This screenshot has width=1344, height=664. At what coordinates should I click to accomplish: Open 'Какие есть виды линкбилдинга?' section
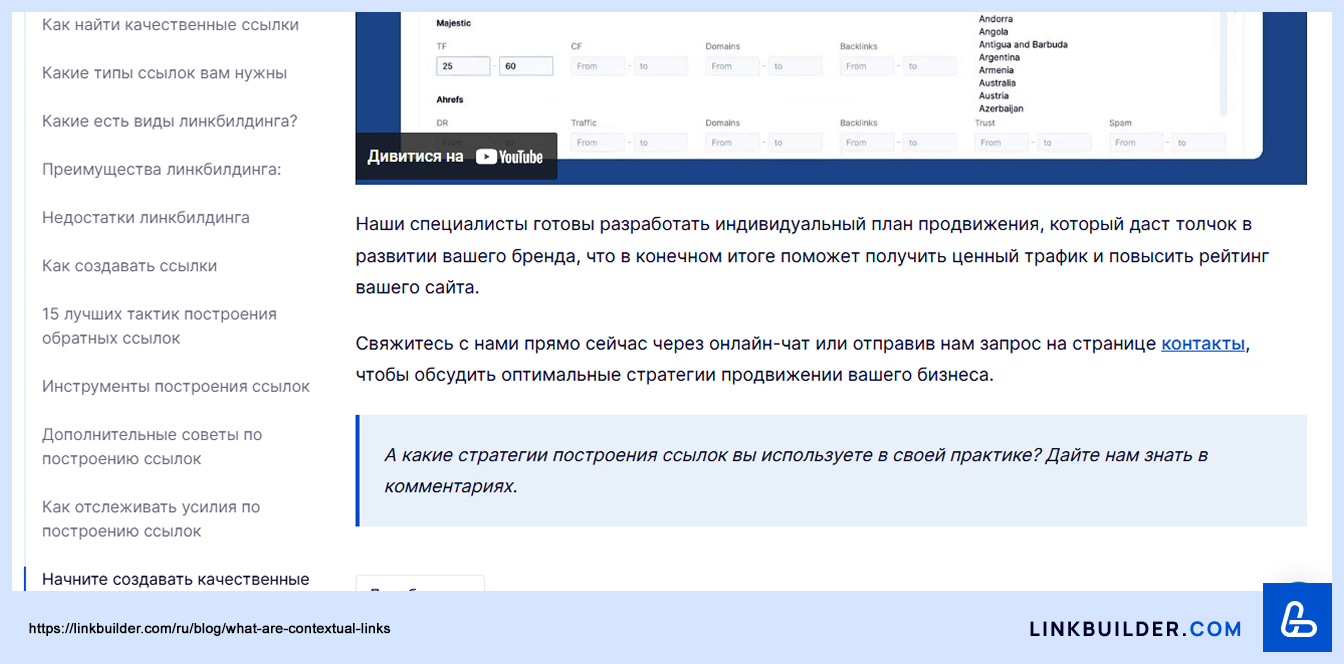click(170, 121)
